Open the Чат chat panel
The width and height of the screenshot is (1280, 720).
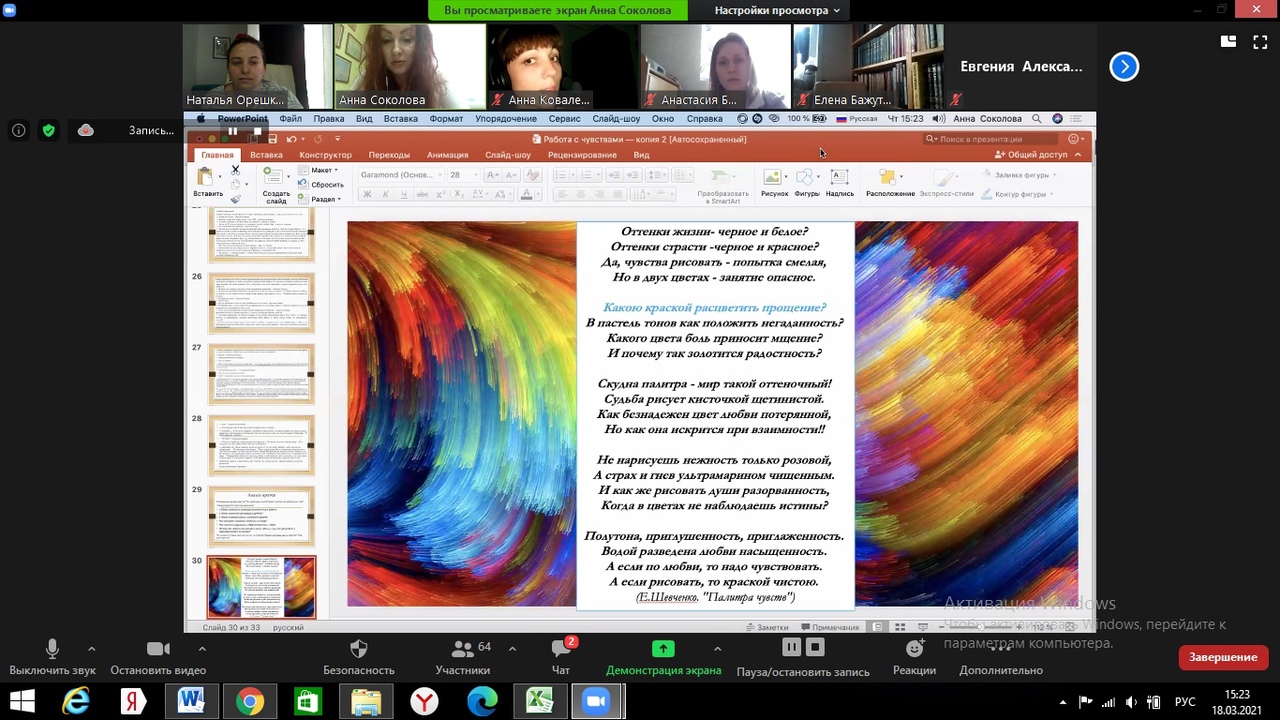pyautogui.click(x=560, y=649)
